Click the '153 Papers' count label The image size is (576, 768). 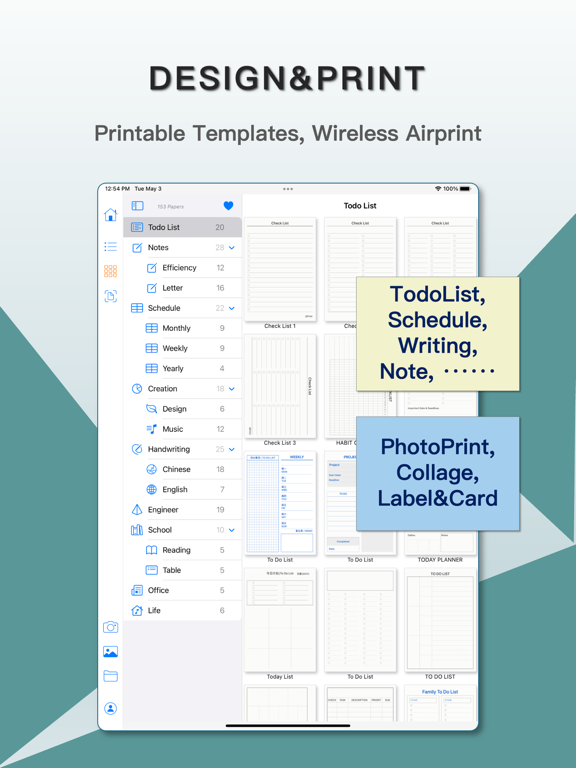pyautogui.click(x=170, y=207)
